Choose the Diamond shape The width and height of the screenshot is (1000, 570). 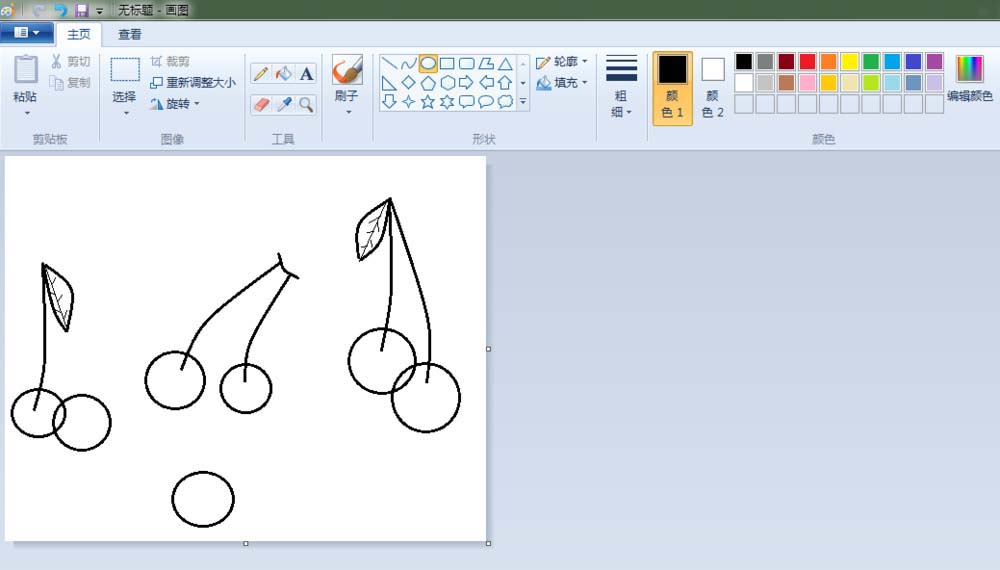pyautogui.click(x=408, y=82)
